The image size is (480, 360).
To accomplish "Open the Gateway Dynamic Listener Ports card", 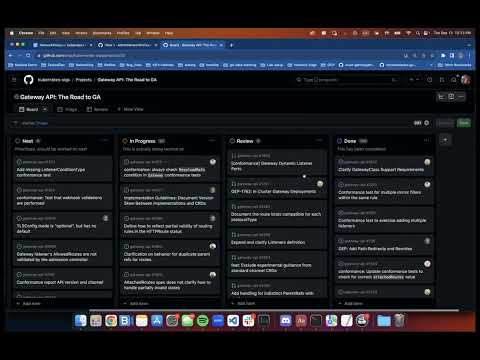I will 277,162.
